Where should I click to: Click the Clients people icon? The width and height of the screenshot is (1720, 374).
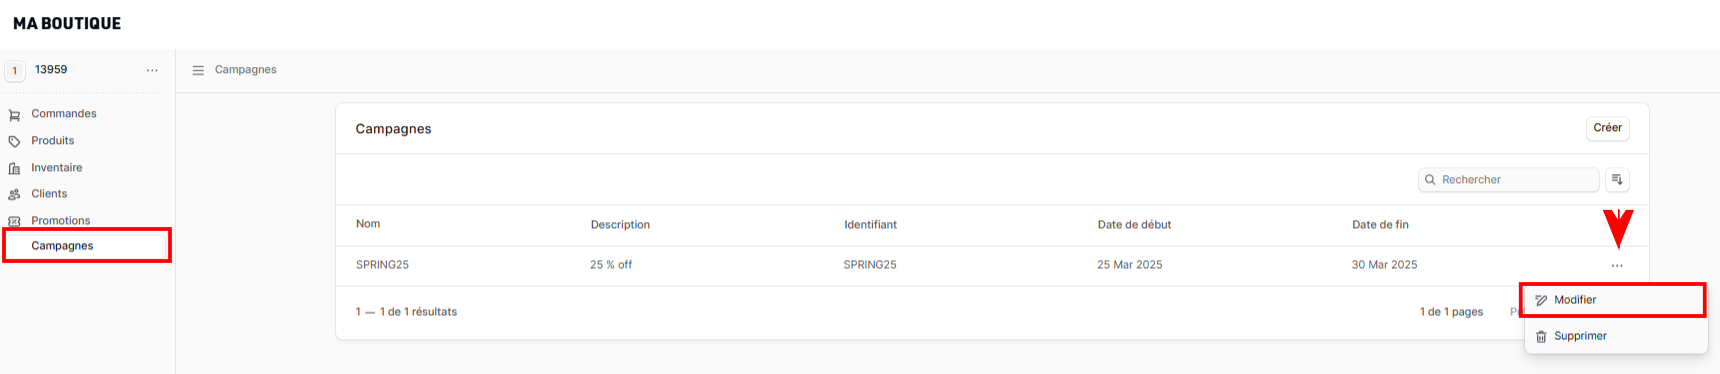(x=14, y=194)
